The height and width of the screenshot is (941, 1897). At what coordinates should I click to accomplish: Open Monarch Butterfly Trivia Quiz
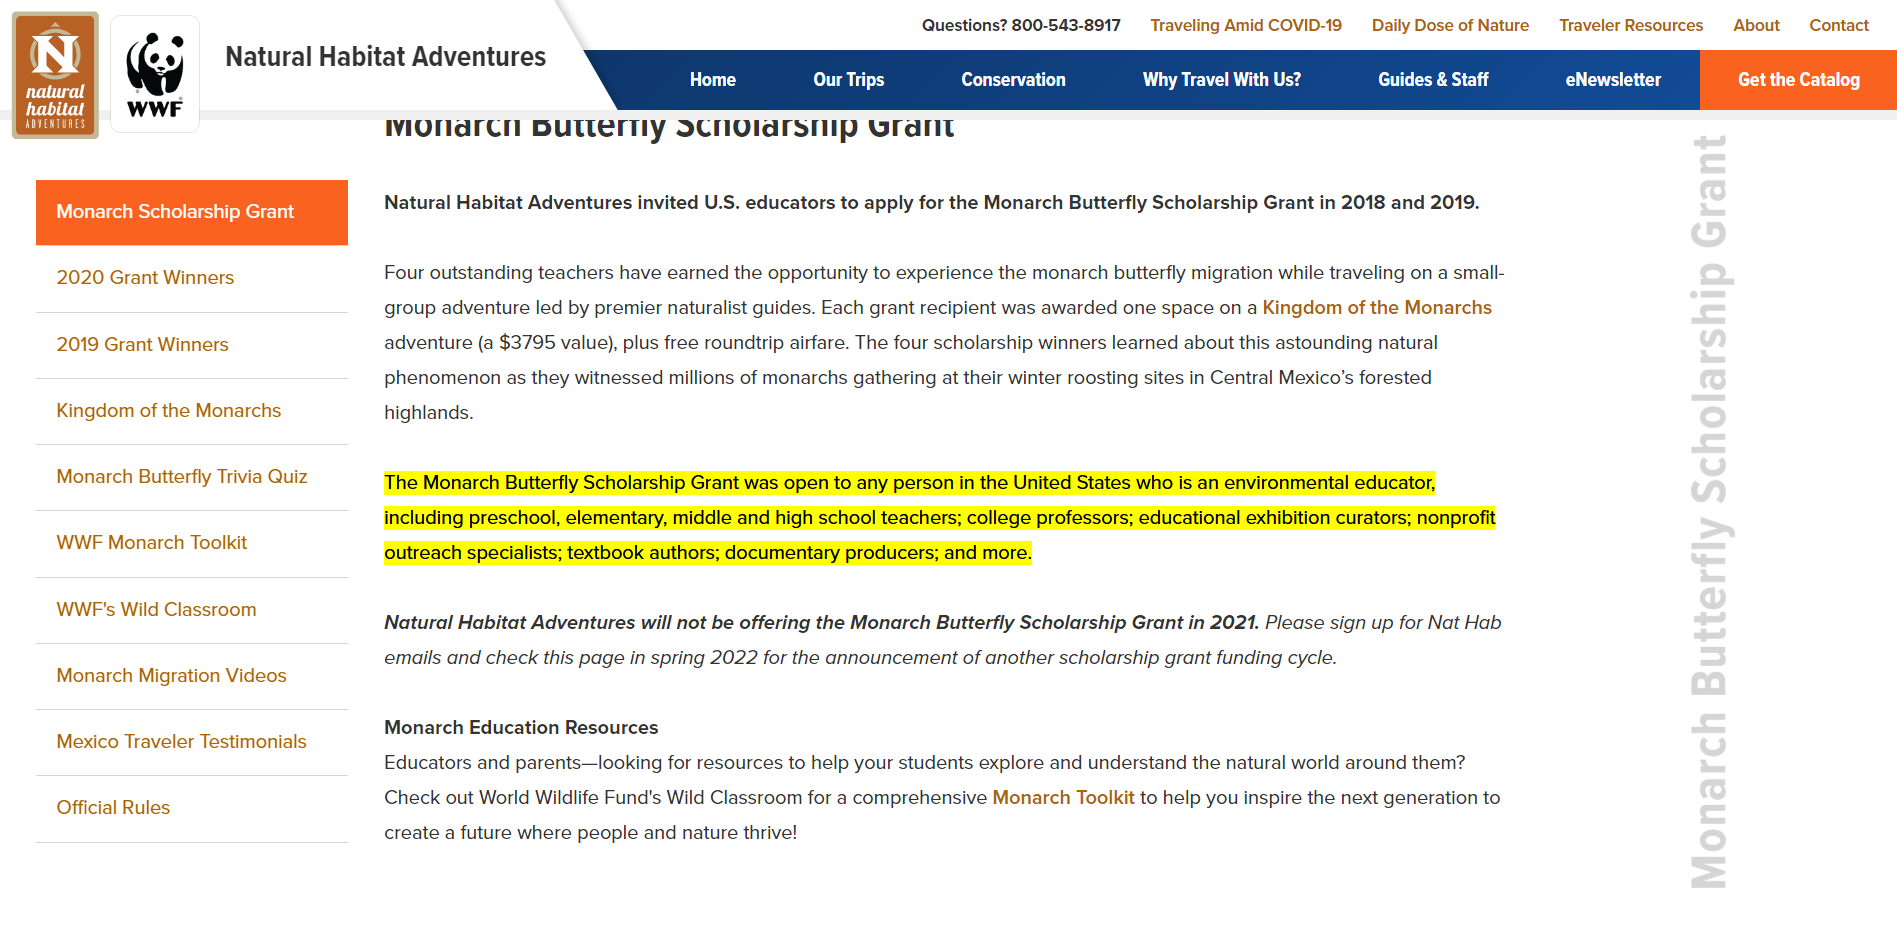(x=181, y=477)
